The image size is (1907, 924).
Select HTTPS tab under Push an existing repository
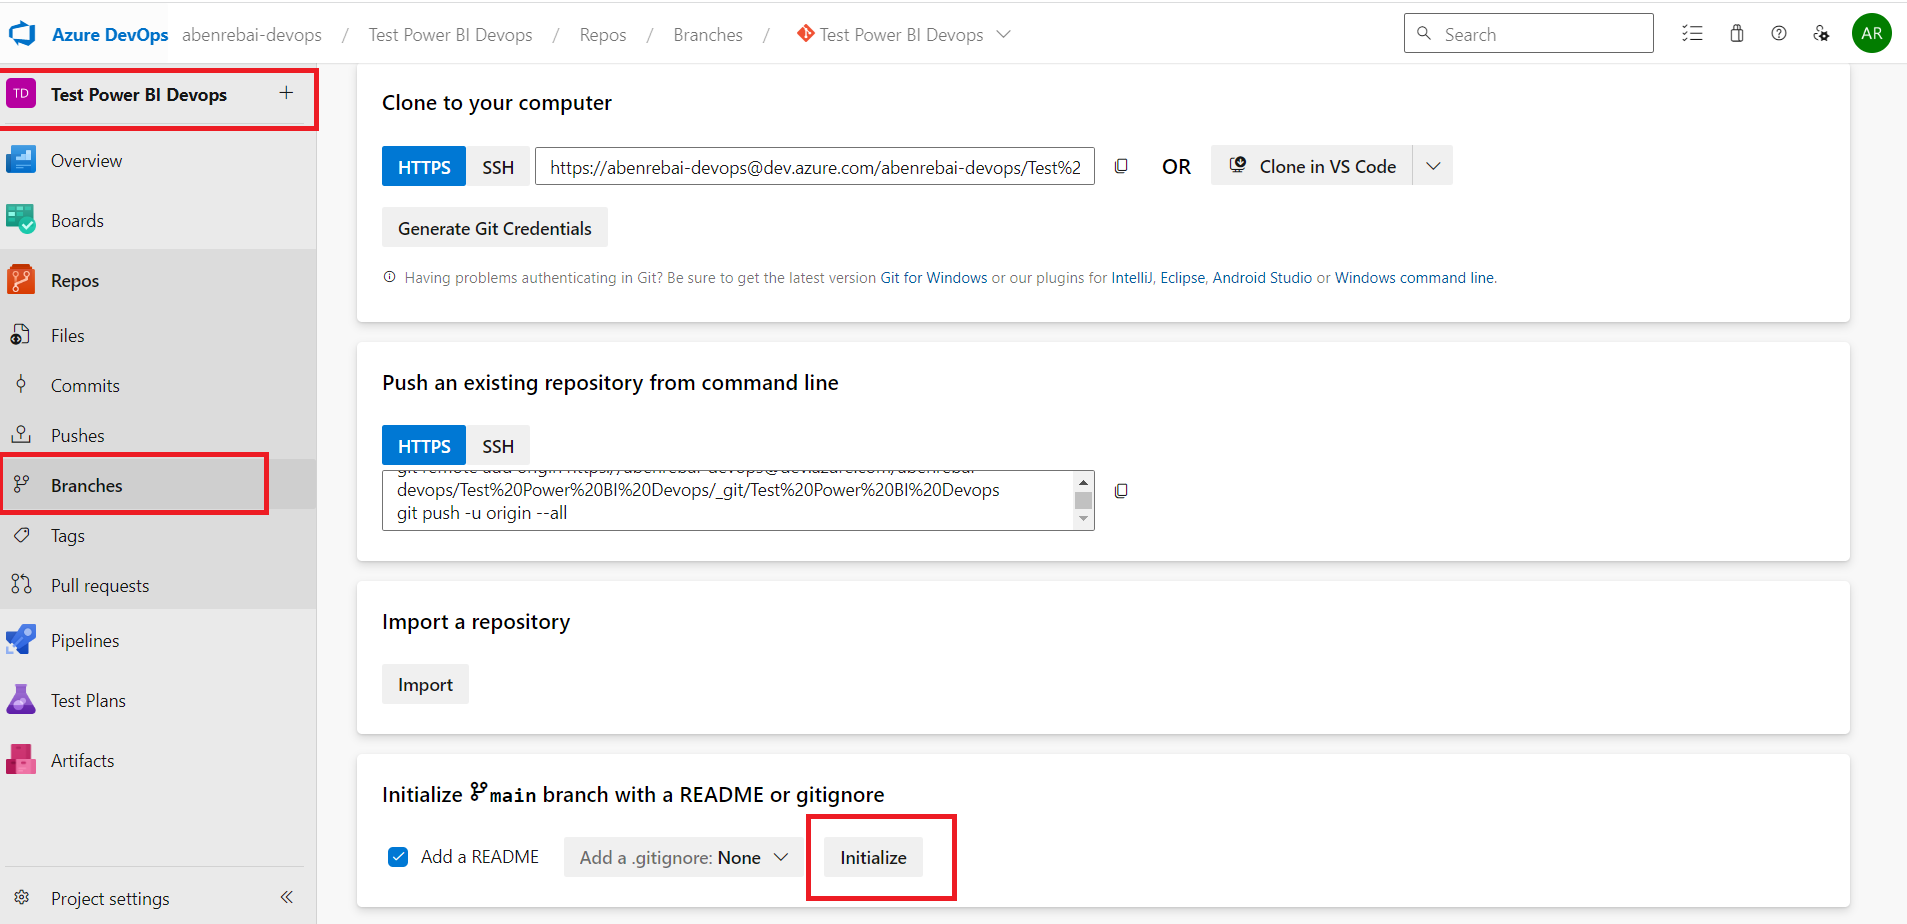coord(424,446)
